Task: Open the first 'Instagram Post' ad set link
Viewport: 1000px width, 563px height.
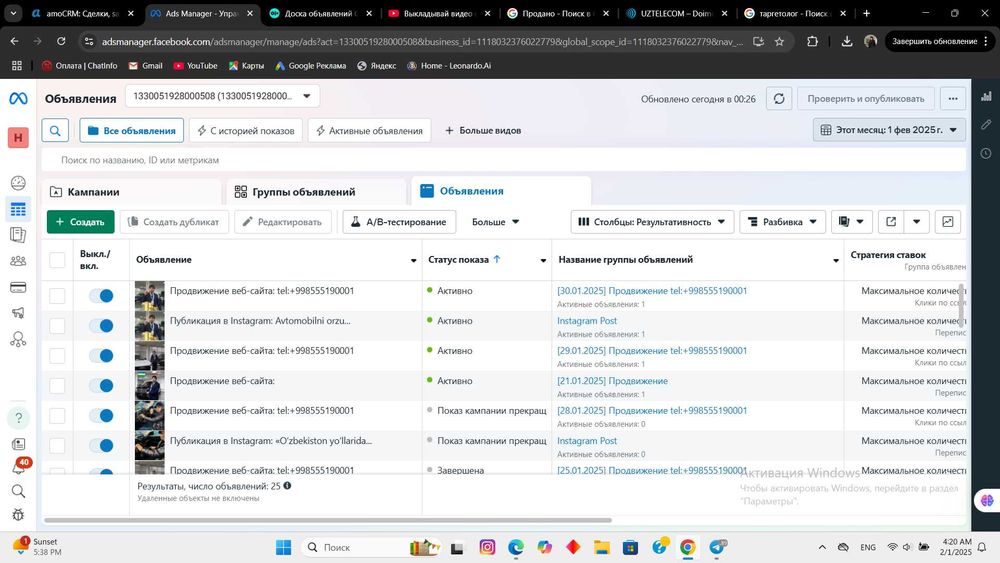Action: pos(587,321)
